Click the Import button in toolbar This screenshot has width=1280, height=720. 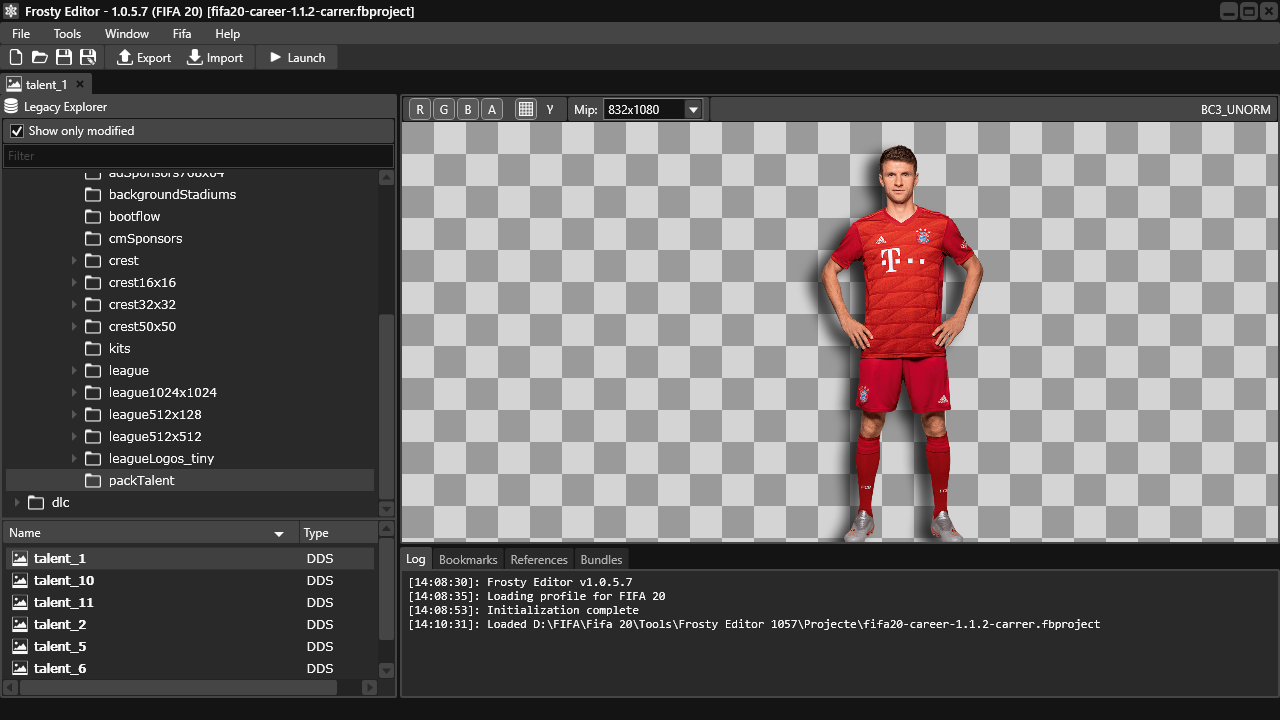[x=215, y=58]
